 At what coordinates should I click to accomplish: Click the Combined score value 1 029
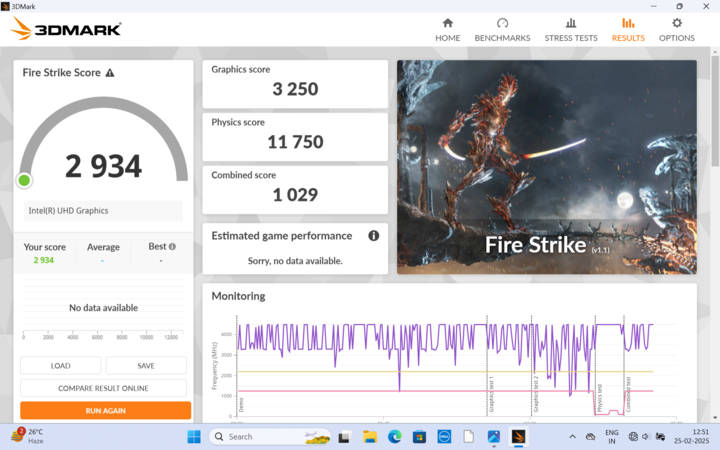point(295,195)
